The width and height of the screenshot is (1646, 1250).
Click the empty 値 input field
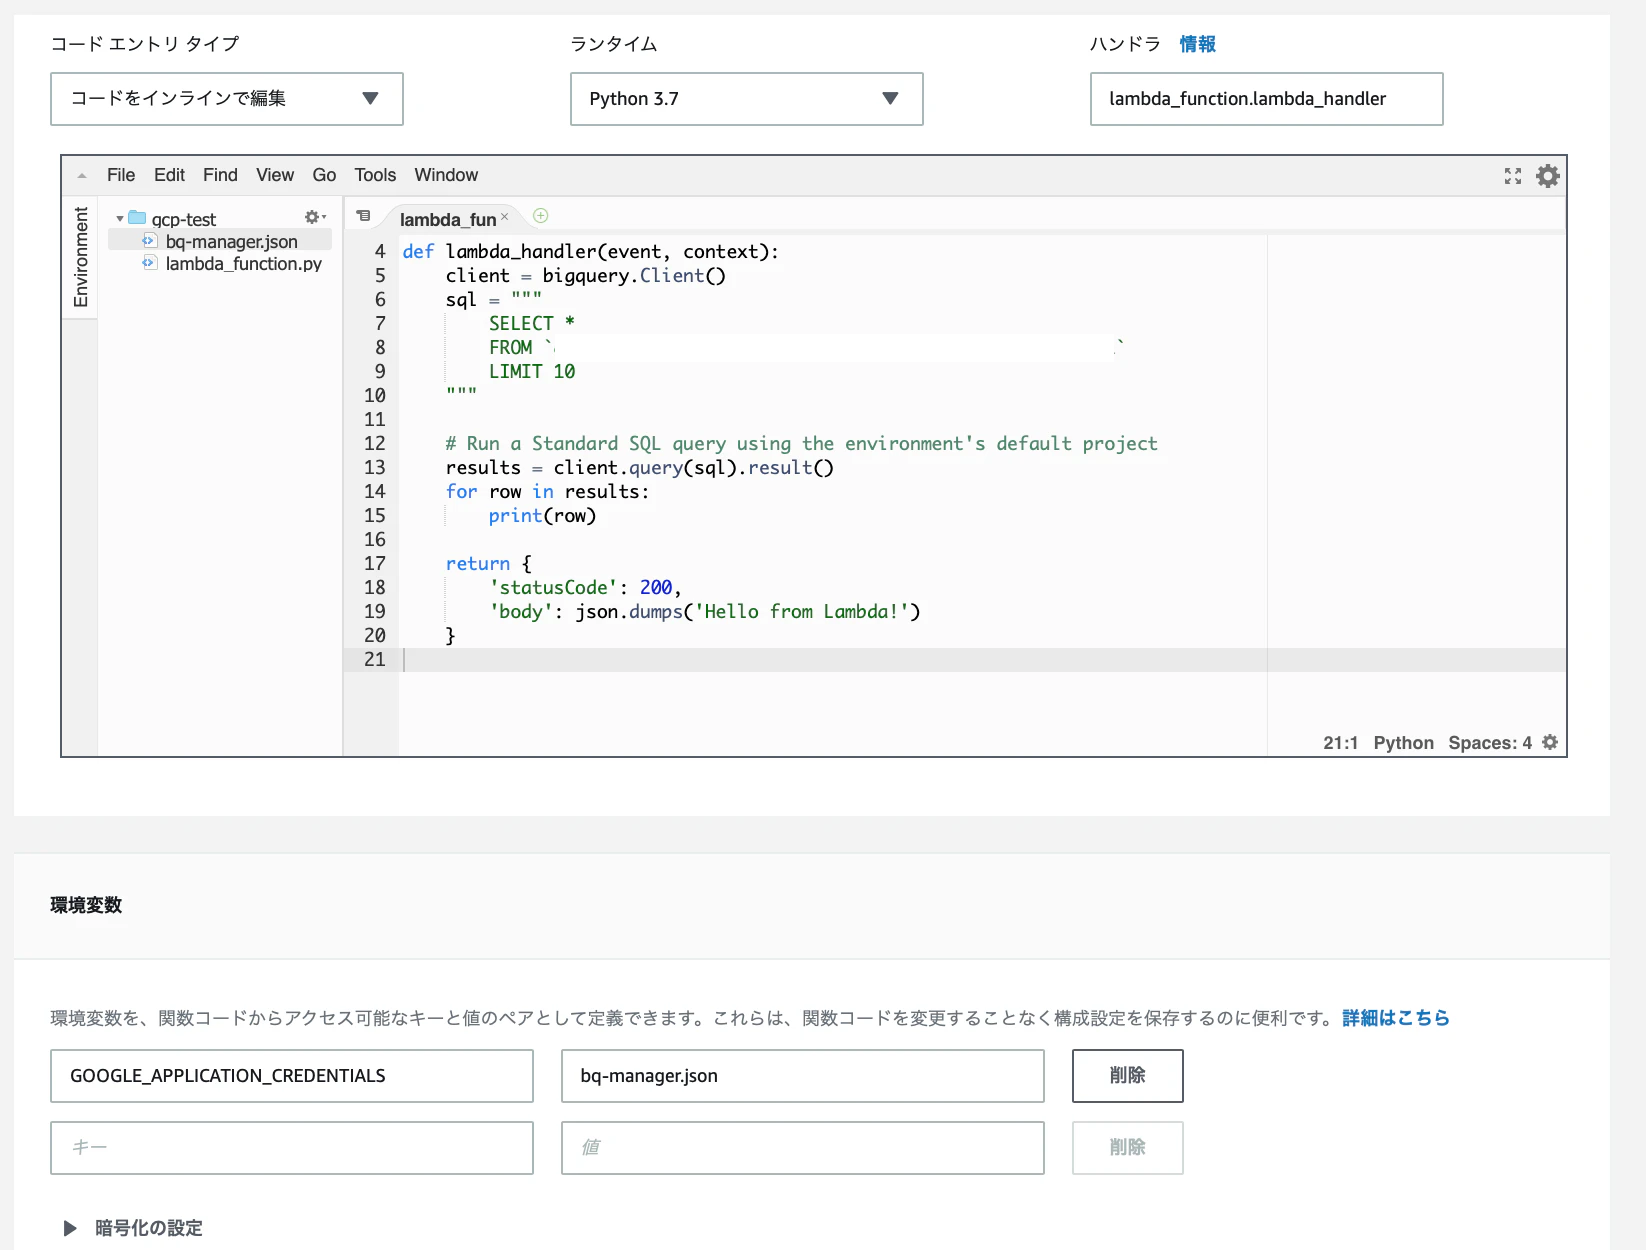coord(803,1148)
